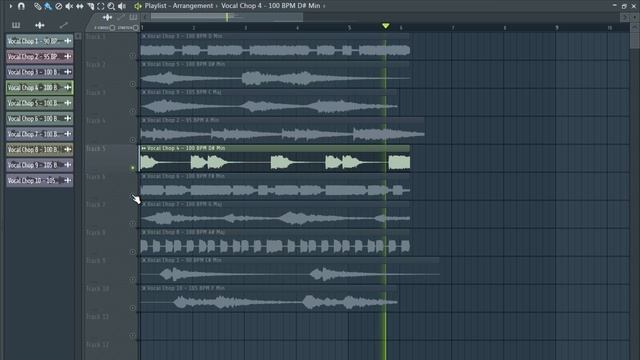640x360 pixels.
Task: Select Vocal Chop 5 in the picker
Action: click(x=40, y=103)
